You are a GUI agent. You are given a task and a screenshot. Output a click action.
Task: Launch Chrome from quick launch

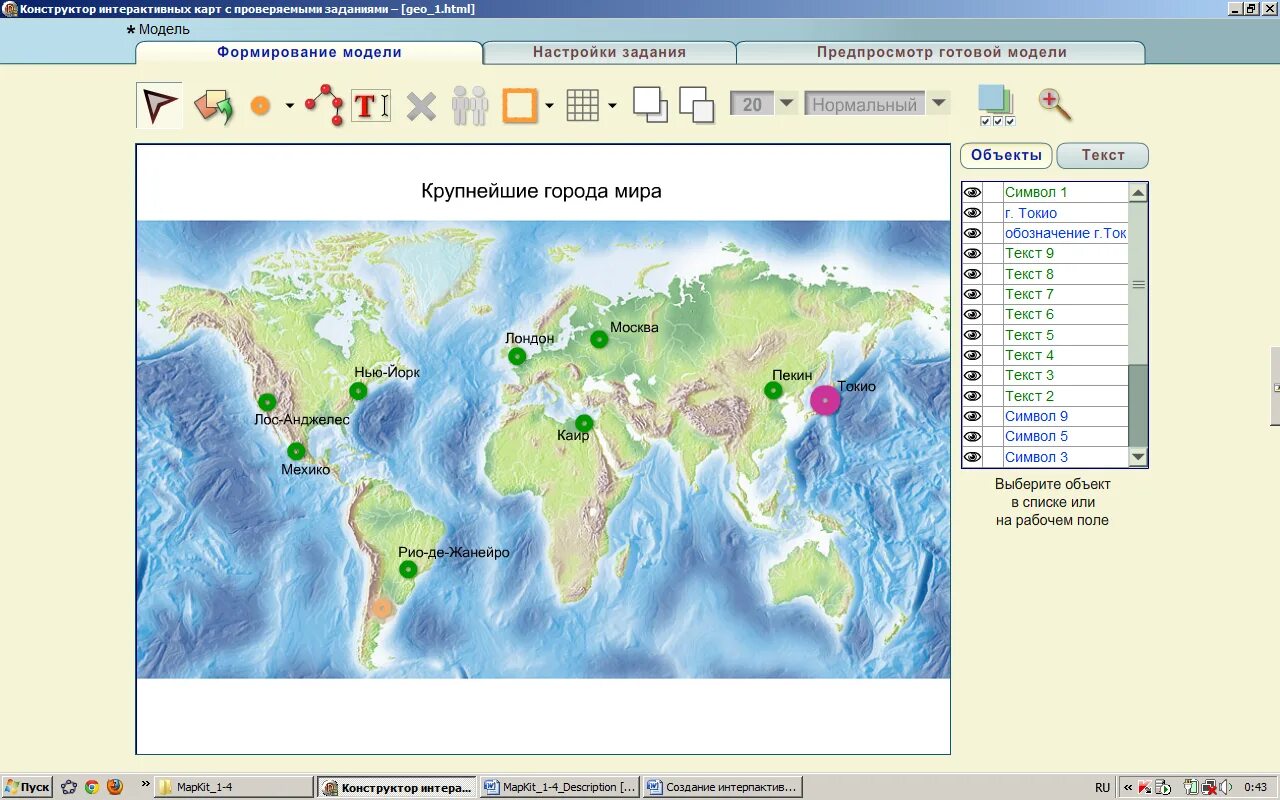coord(91,787)
